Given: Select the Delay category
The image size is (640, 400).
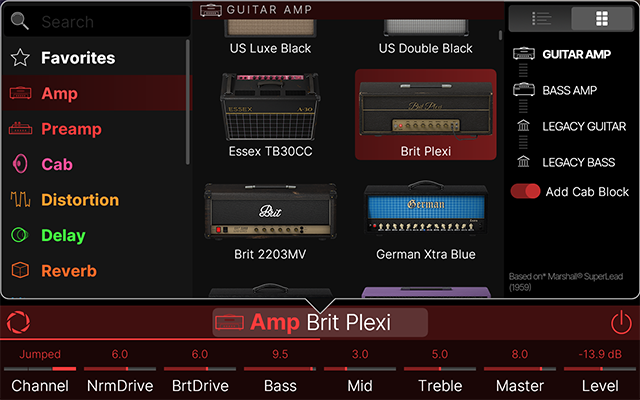Looking at the screenshot, I should [x=96, y=235].
